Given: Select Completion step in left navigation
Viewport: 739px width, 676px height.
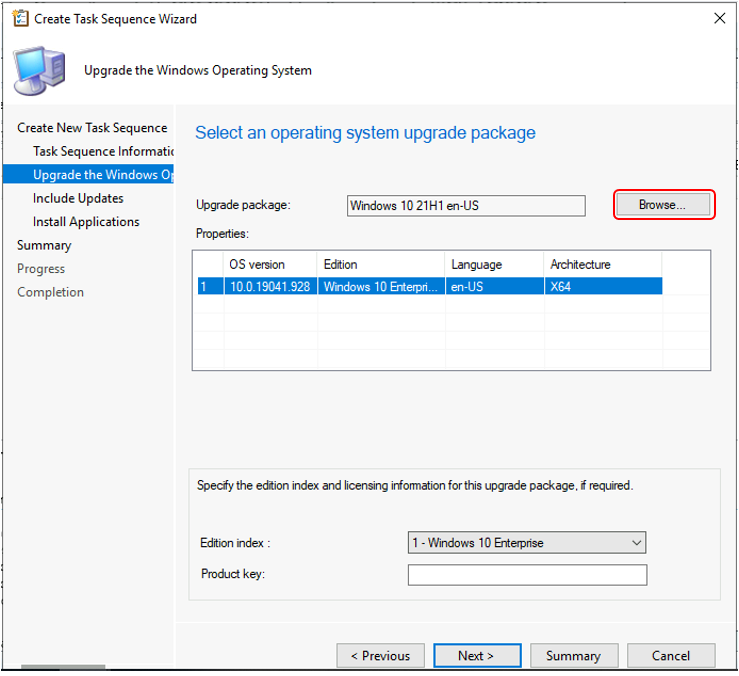Looking at the screenshot, I should click(50, 292).
